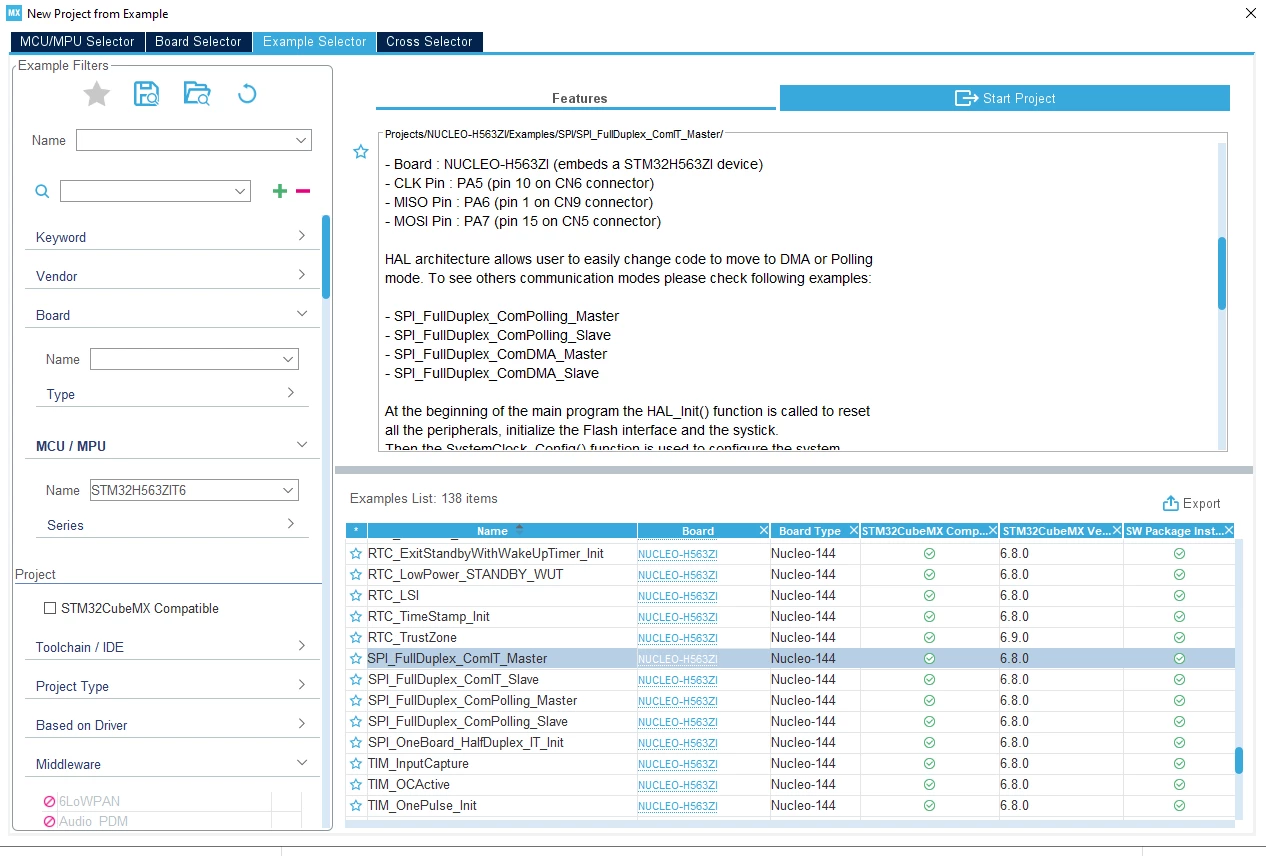Click the Export button above examples list
Image resolution: width=1266 pixels, height=856 pixels.
tap(1192, 504)
